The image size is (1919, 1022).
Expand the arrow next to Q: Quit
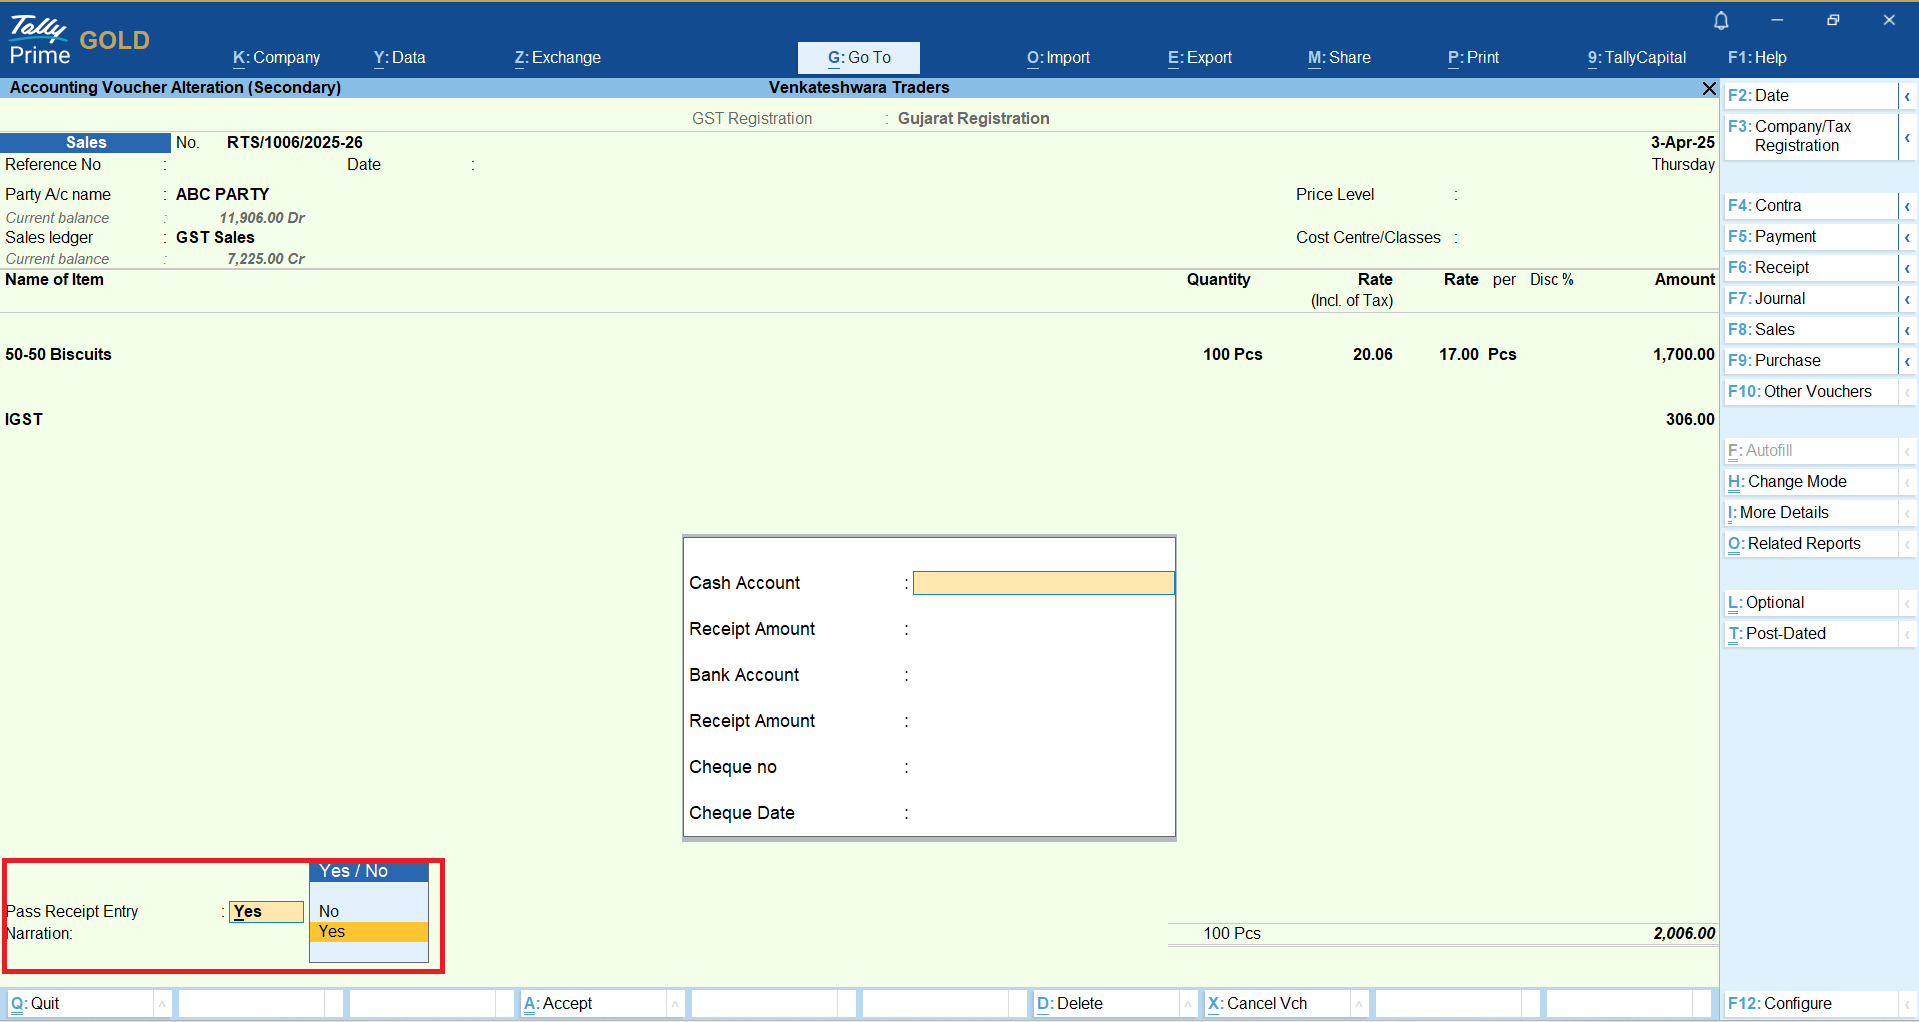click(162, 1003)
